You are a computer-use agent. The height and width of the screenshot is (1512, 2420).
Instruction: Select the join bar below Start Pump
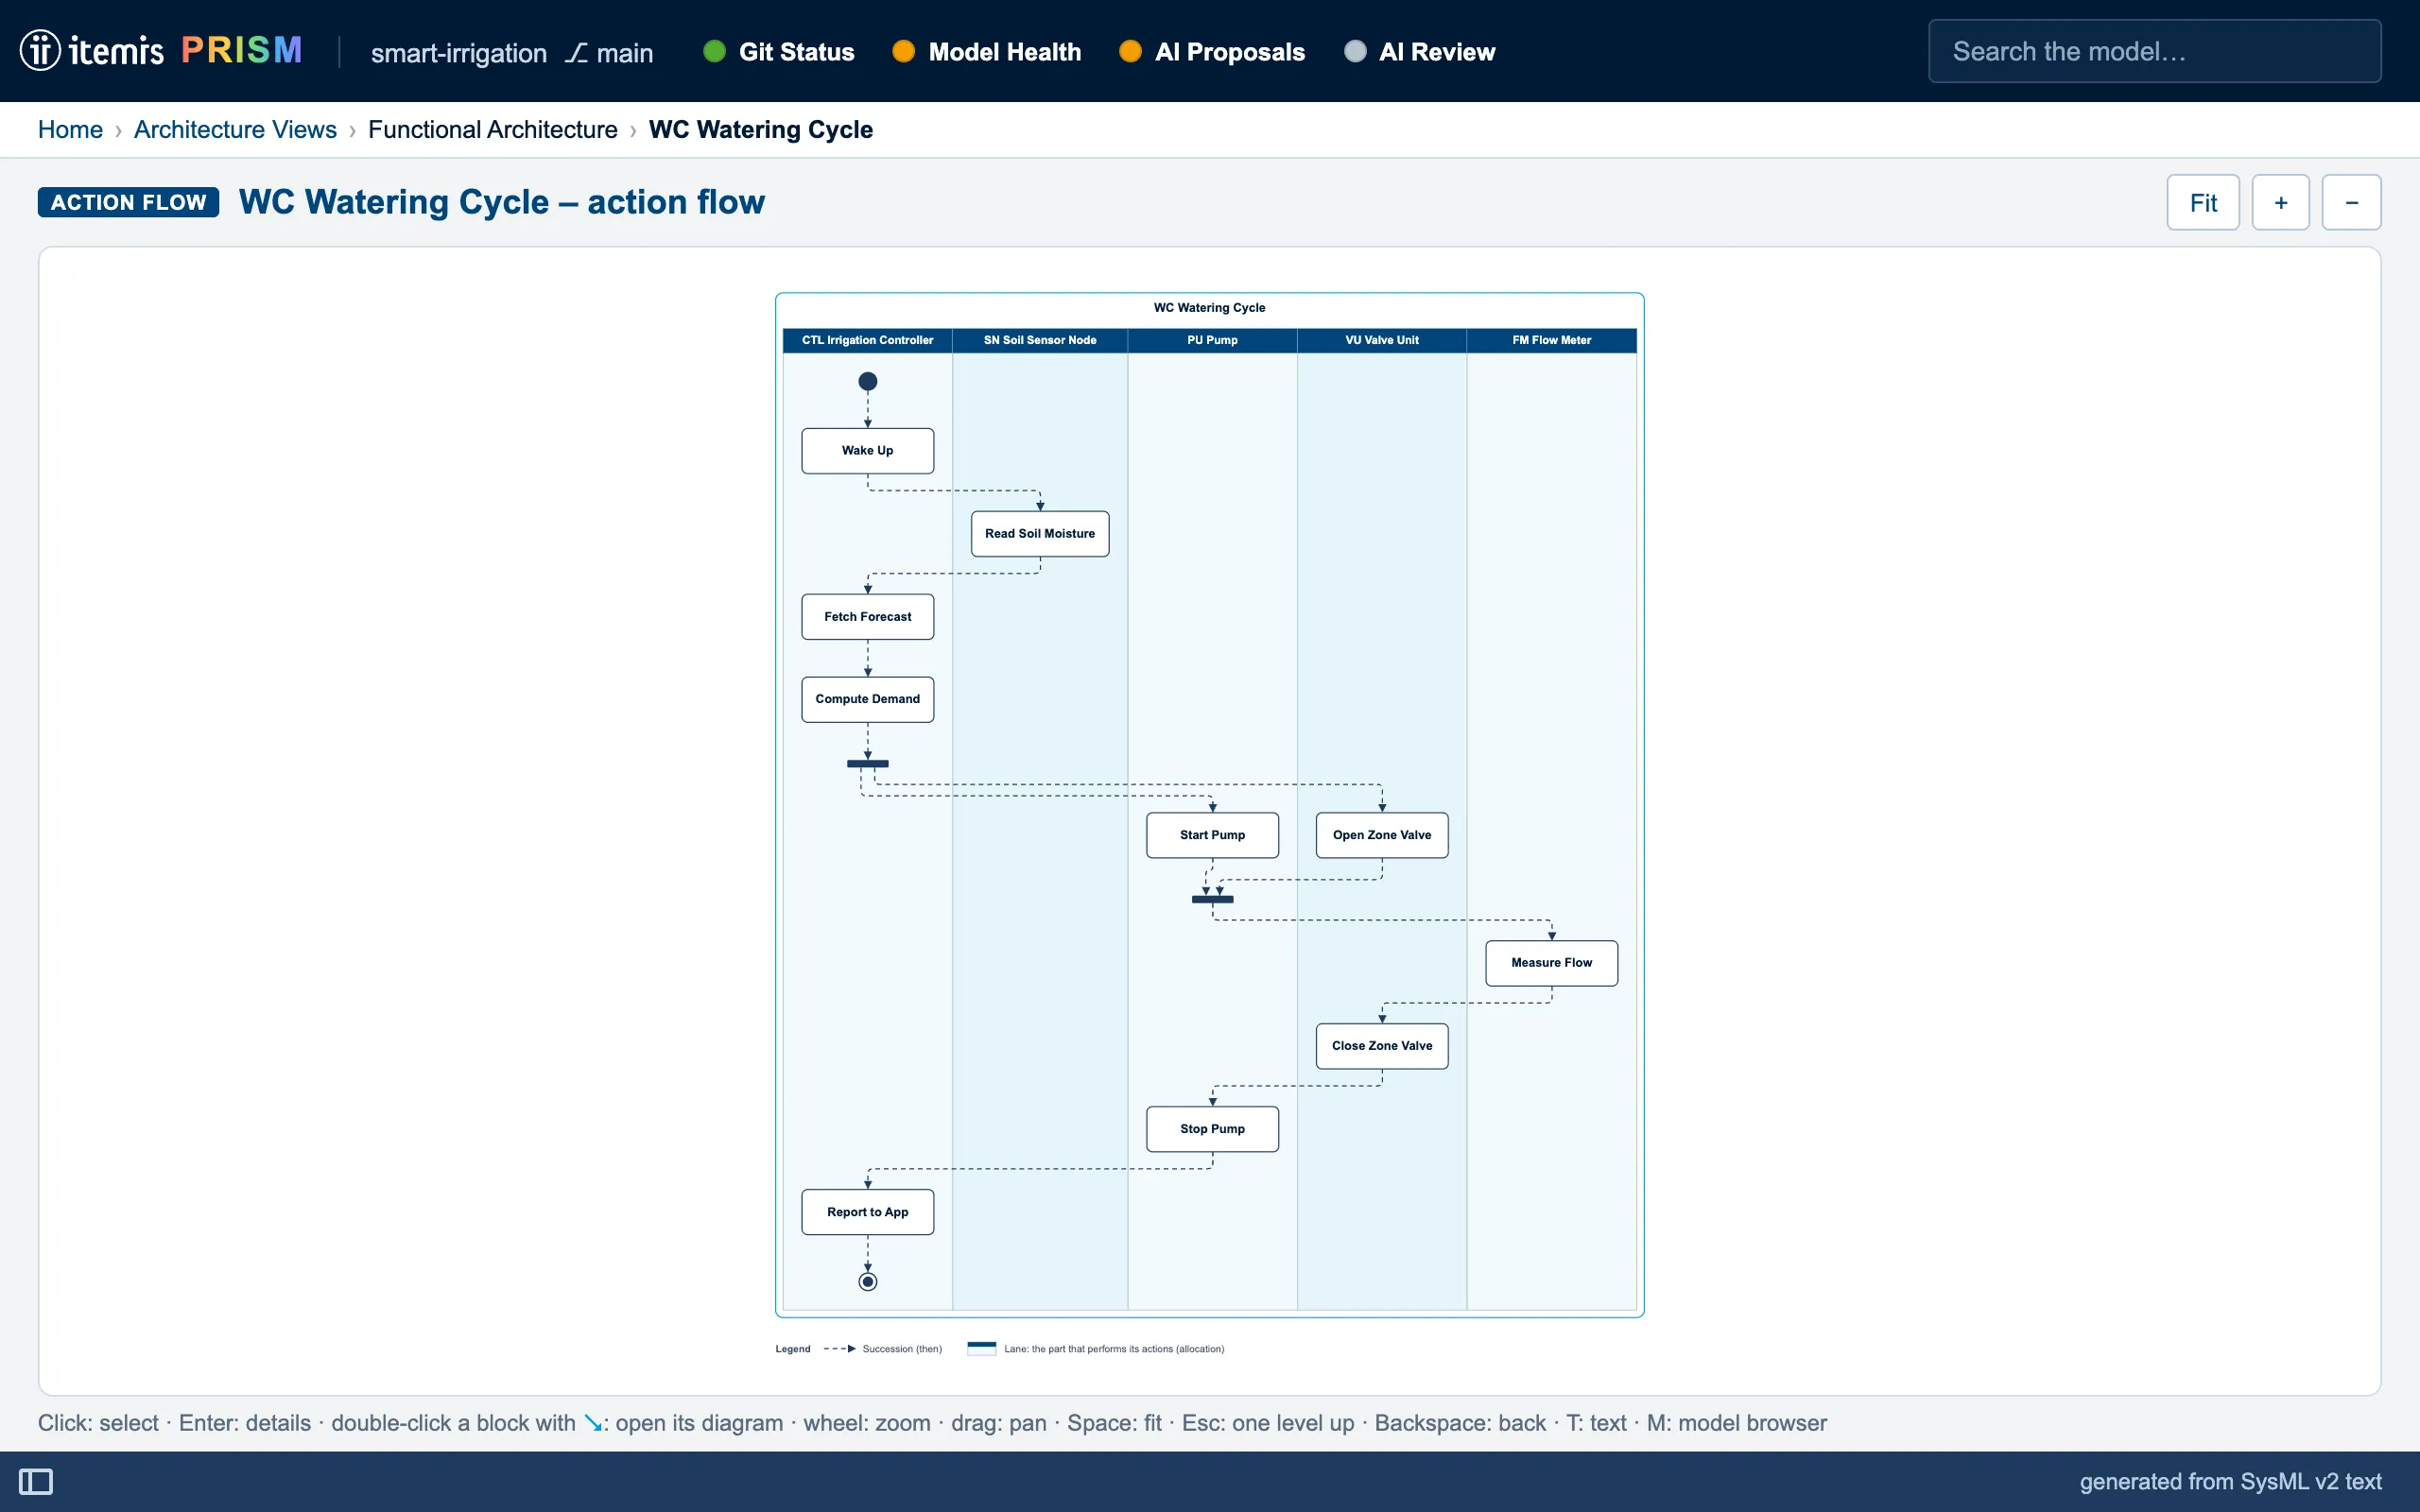click(1212, 899)
